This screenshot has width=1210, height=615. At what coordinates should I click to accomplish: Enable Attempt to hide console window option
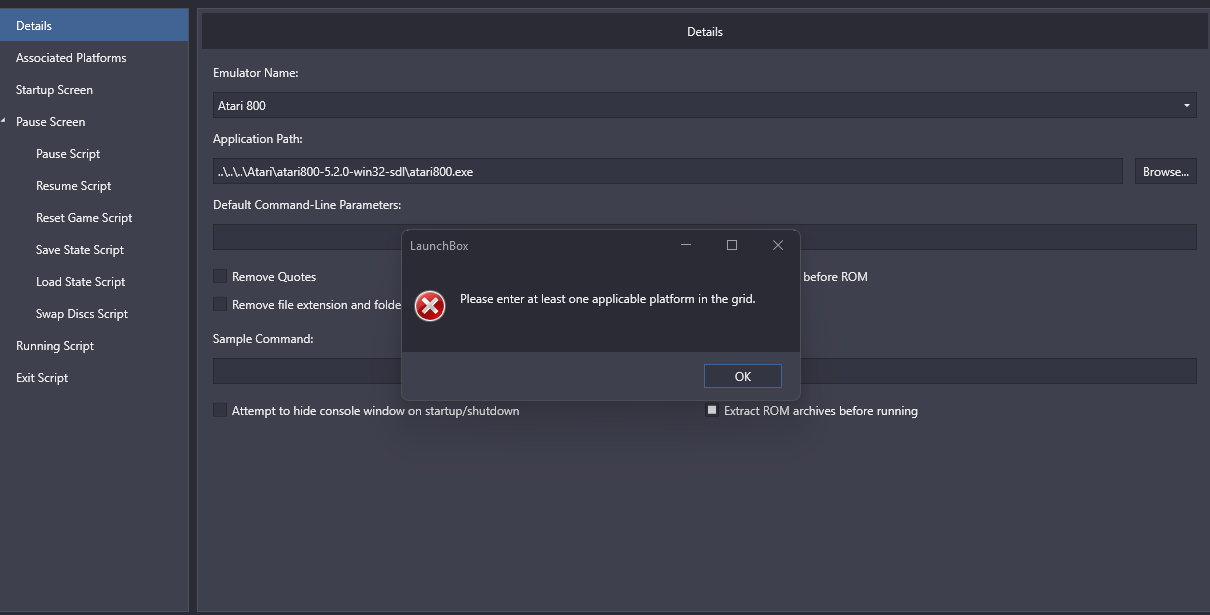pos(220,411)
